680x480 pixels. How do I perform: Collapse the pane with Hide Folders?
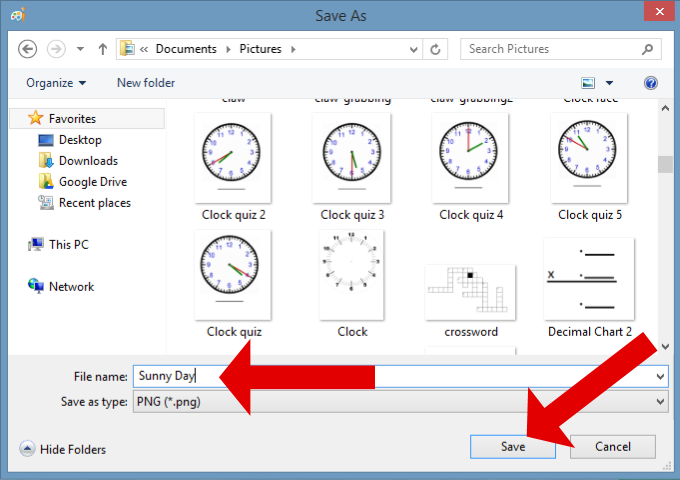pyautogui.click(x=64, y=449)
